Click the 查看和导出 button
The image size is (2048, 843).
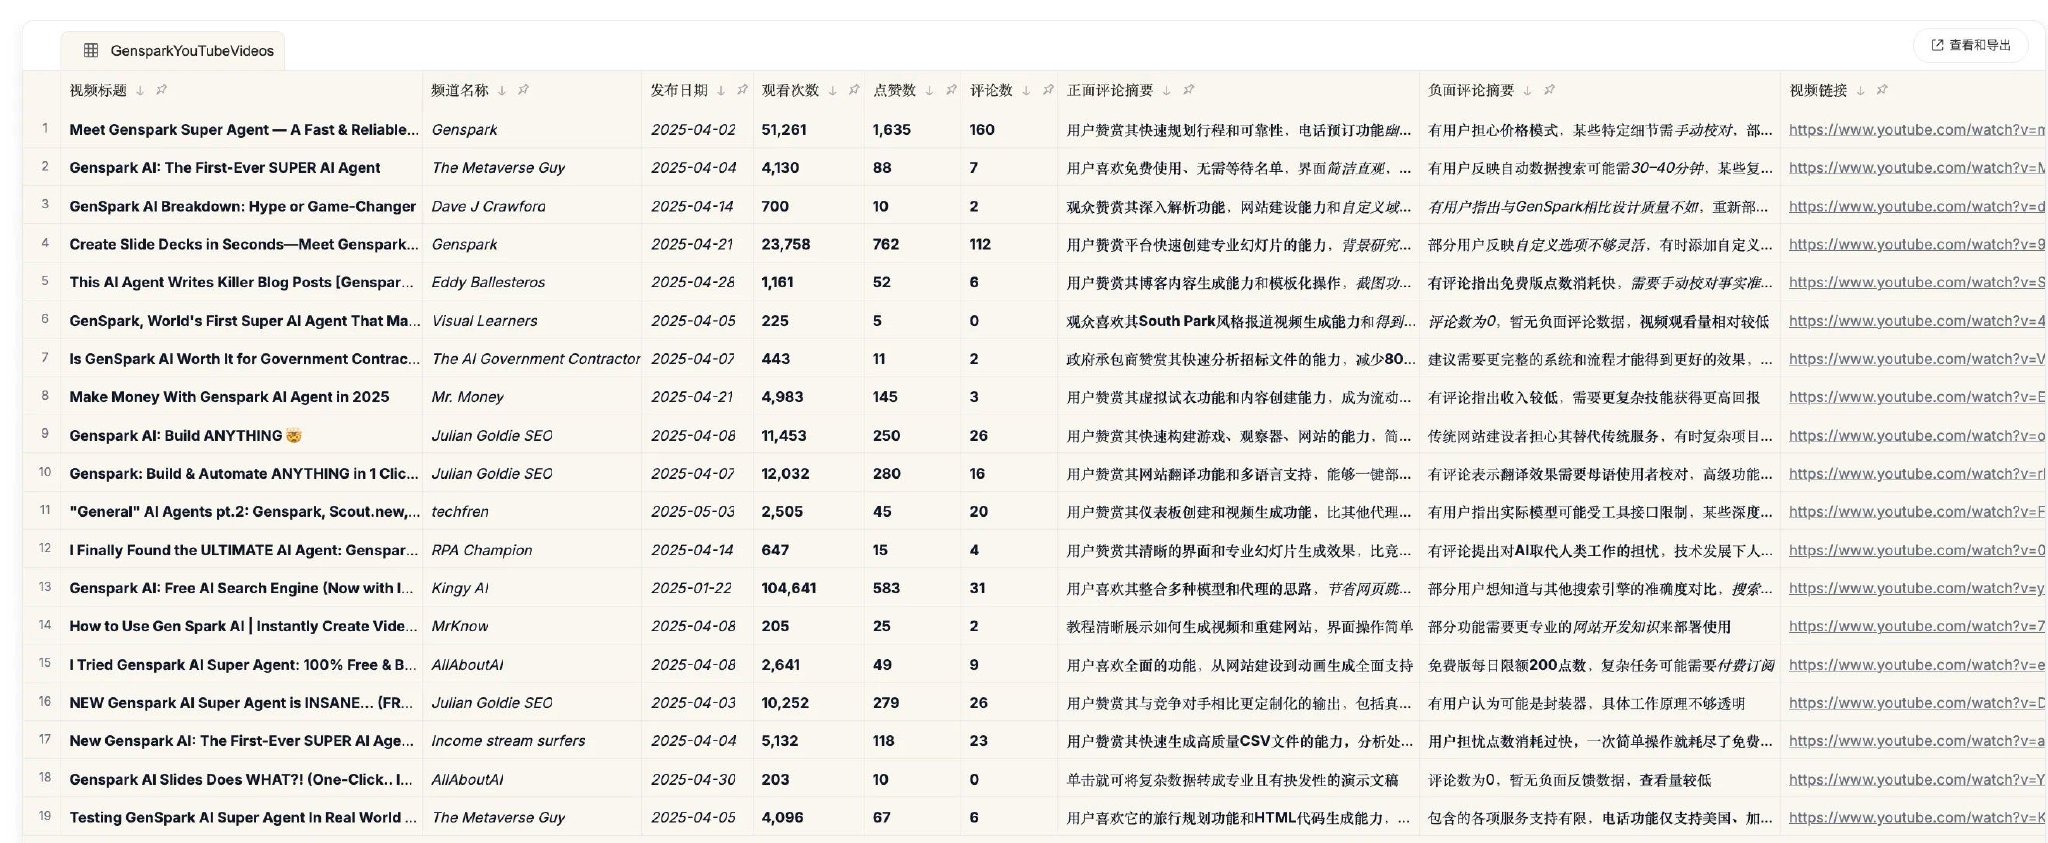(1971, 45)
